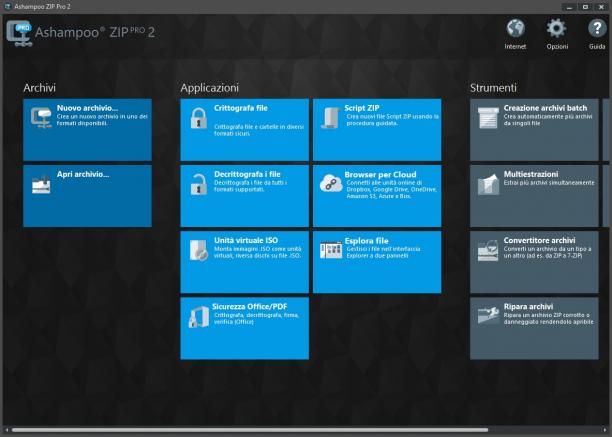Click the title bar app icon
The image size is (612, 437).
point(7,6)
